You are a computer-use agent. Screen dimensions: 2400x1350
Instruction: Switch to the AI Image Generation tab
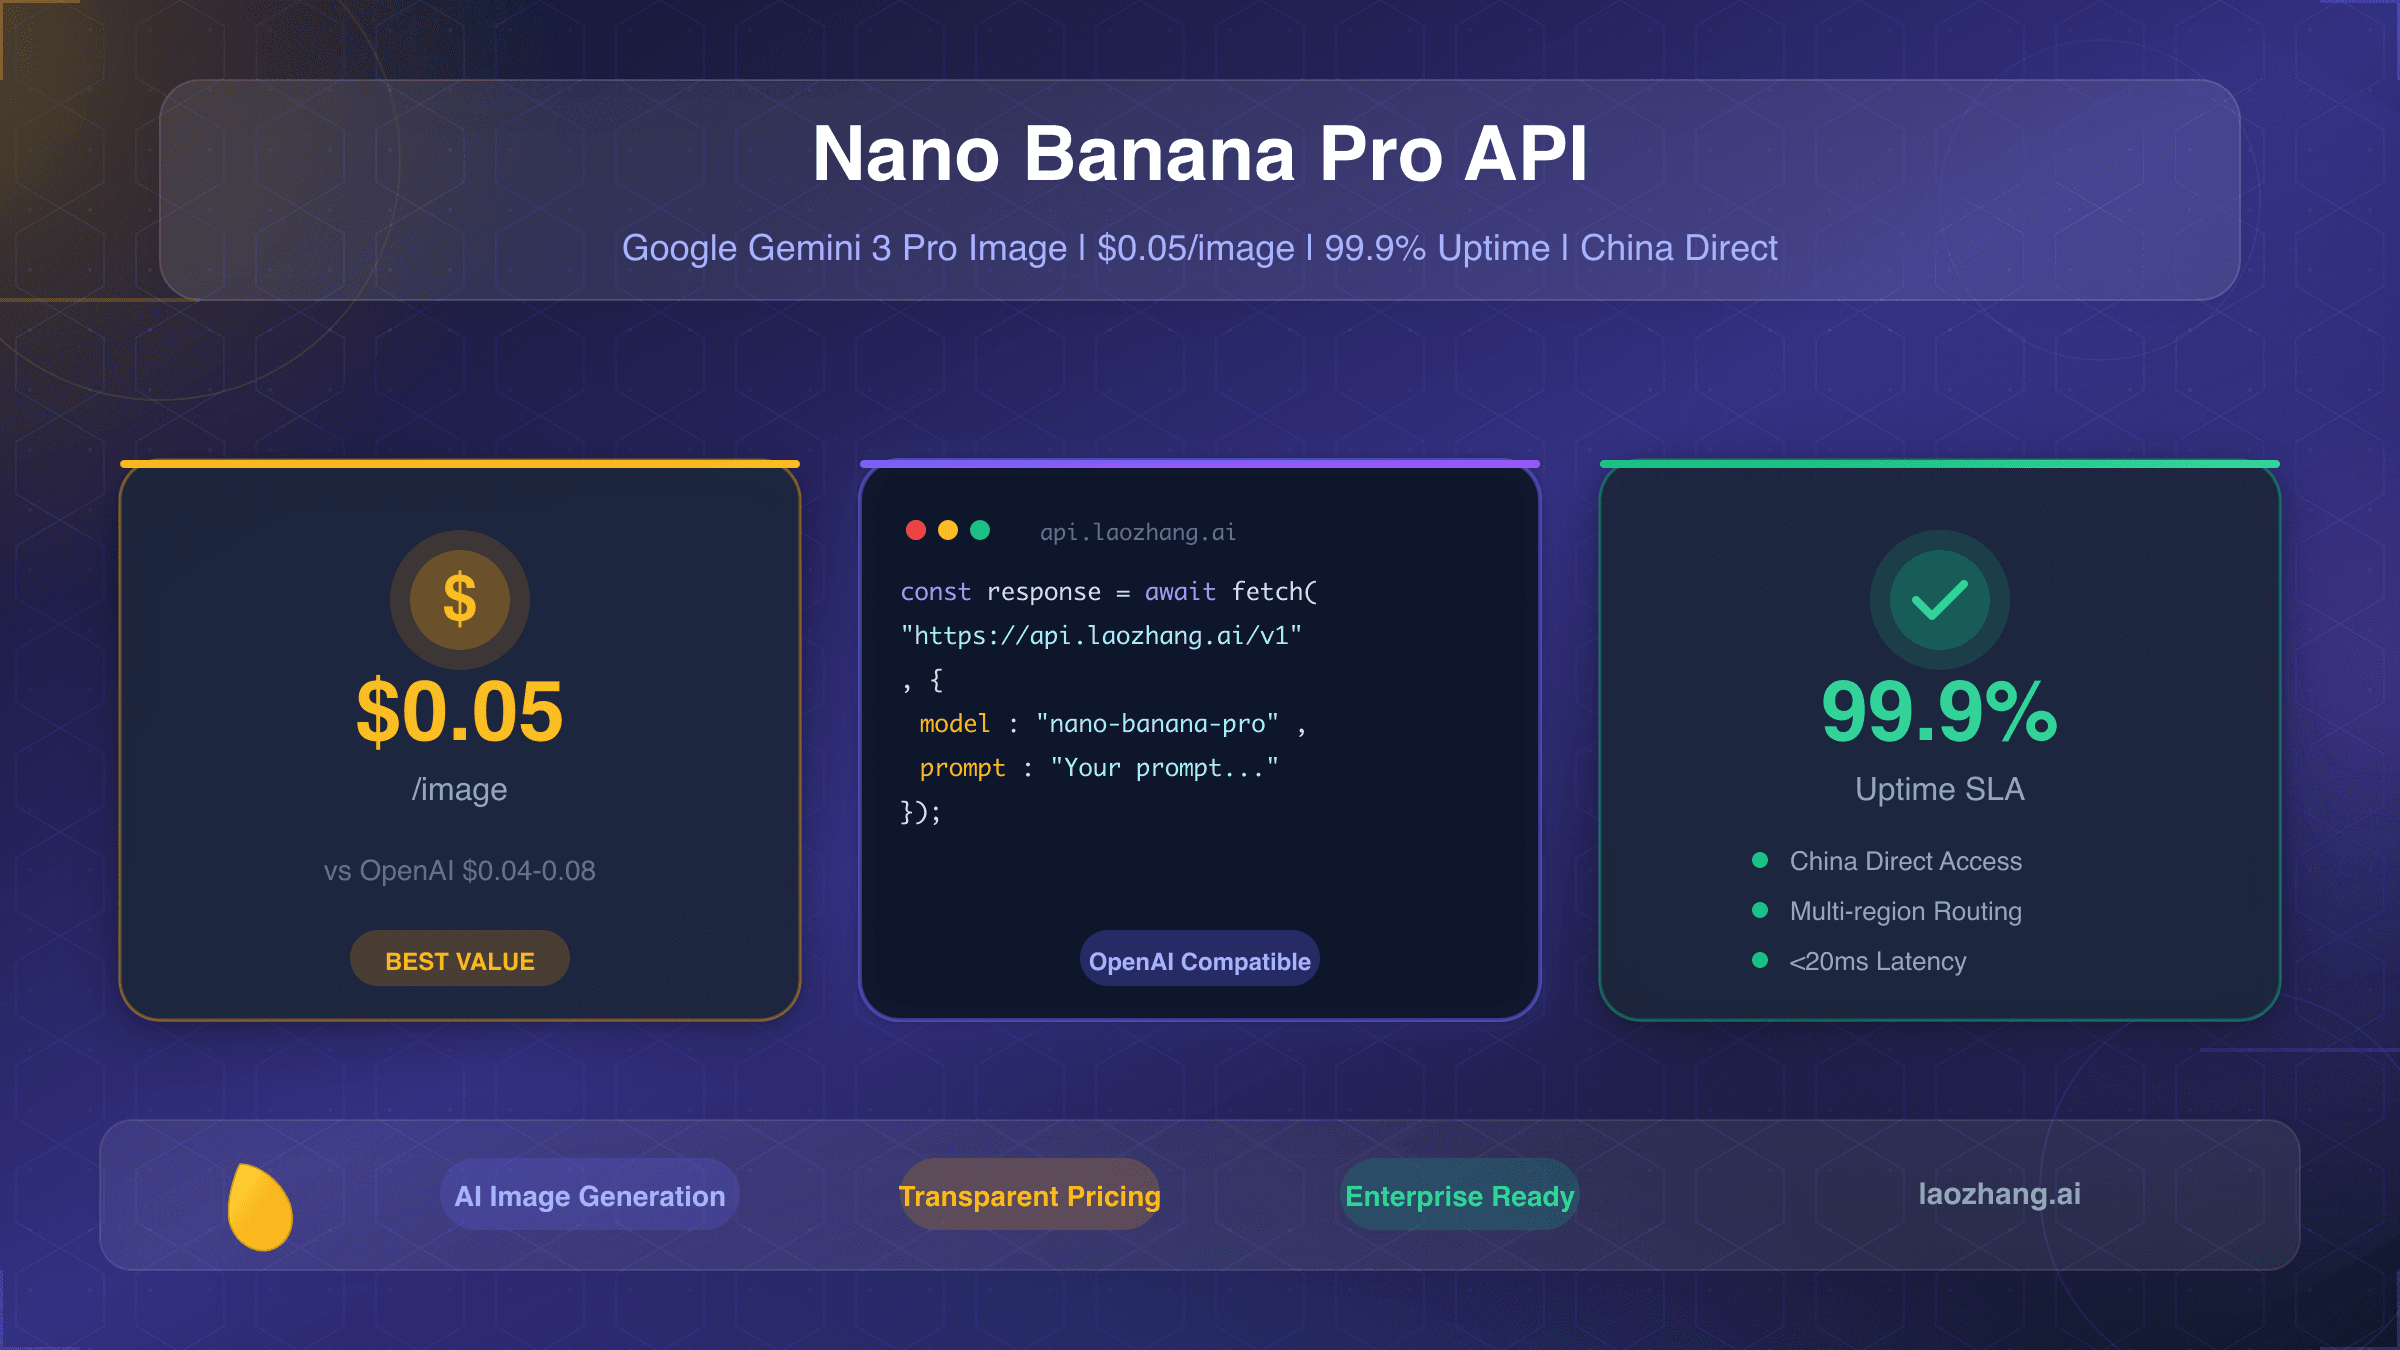point(589,1195)
